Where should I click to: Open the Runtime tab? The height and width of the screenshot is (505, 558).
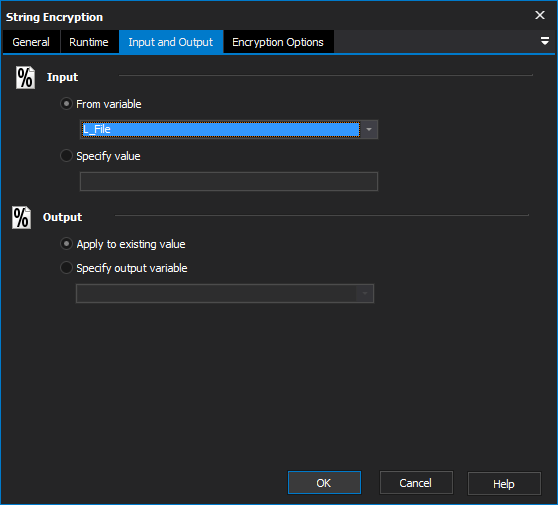click(89, 42)
